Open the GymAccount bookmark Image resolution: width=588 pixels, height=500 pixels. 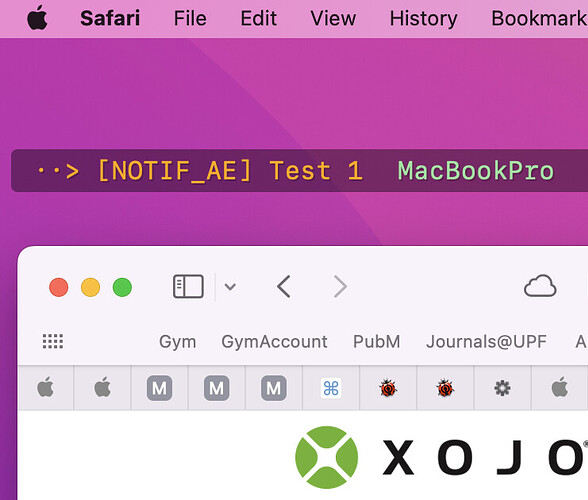[274, 341]
